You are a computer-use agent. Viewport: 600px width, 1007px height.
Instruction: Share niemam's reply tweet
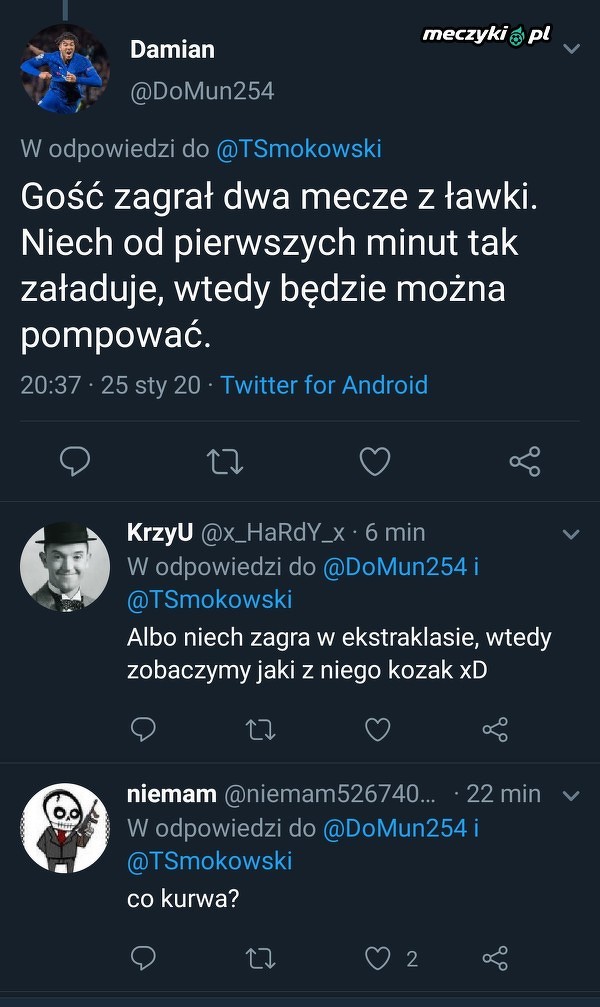click(x=495, y=959)
